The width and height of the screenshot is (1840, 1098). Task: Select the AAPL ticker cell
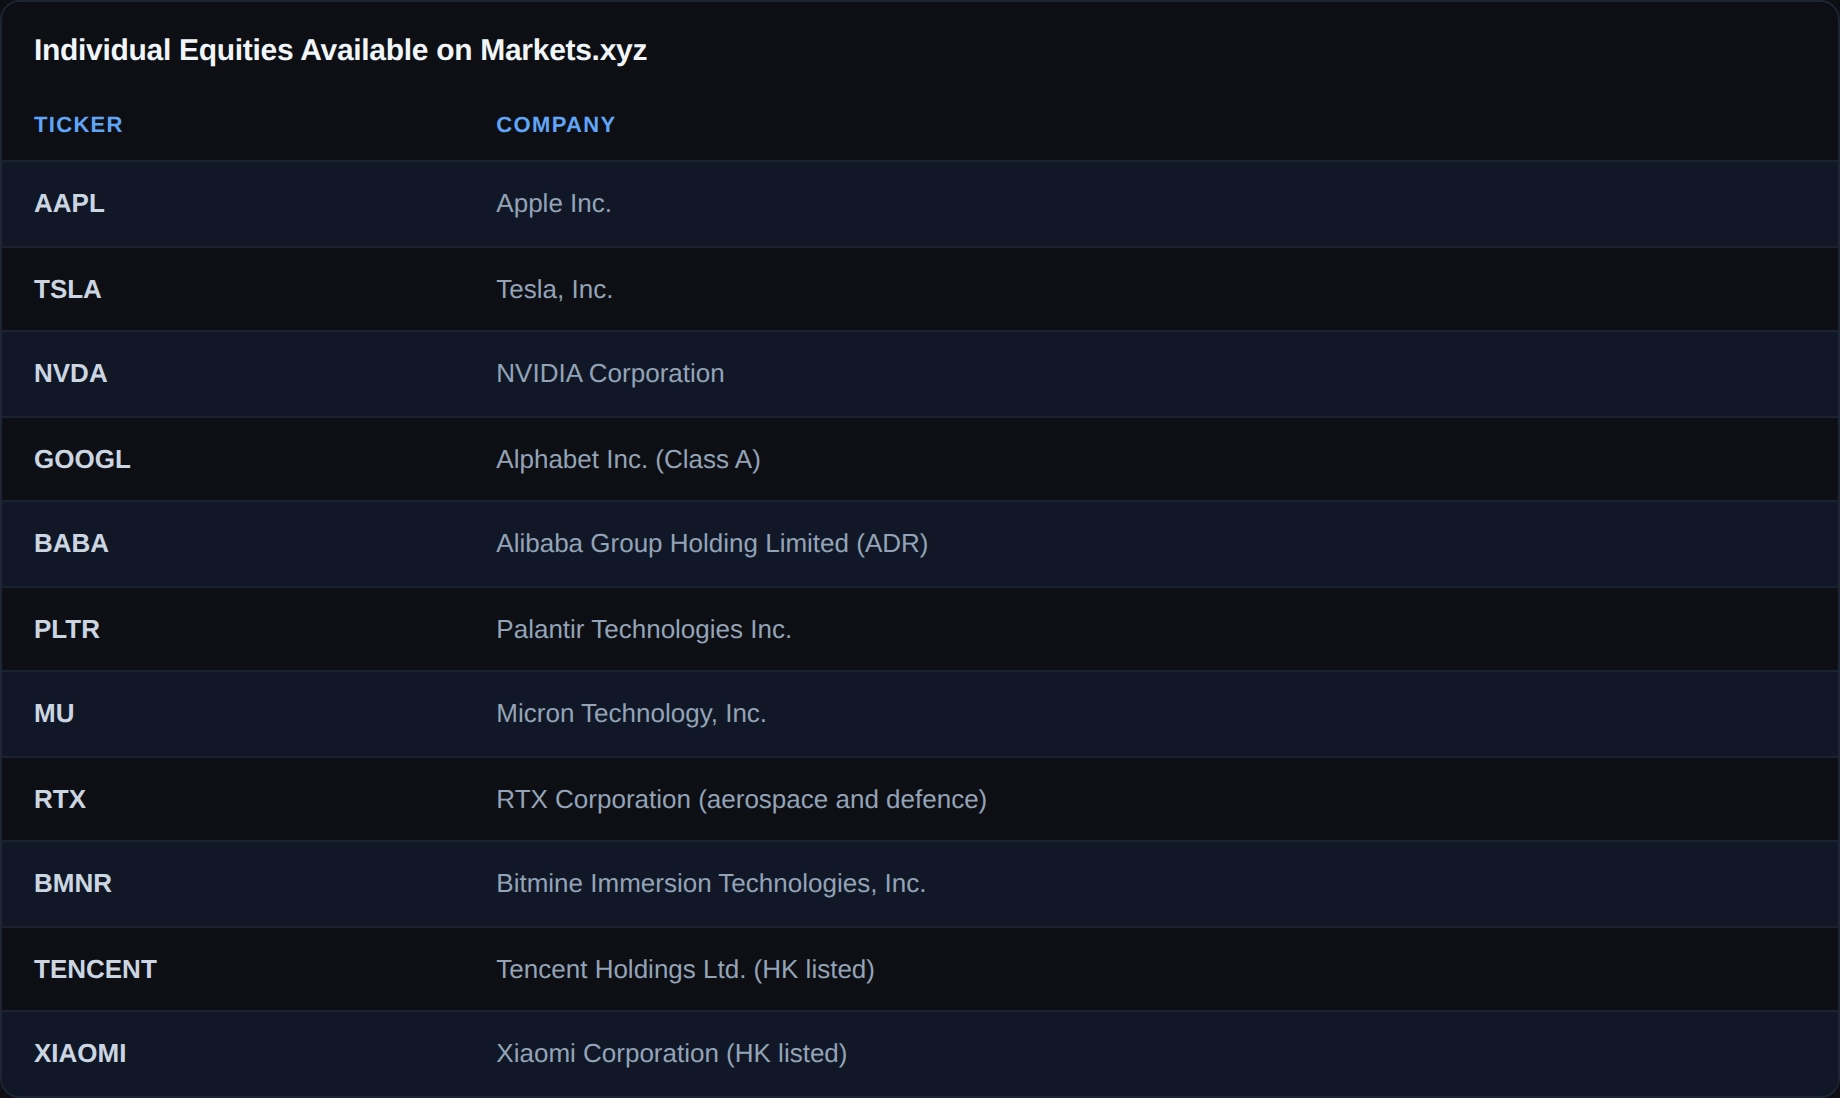tap(69, 203)
